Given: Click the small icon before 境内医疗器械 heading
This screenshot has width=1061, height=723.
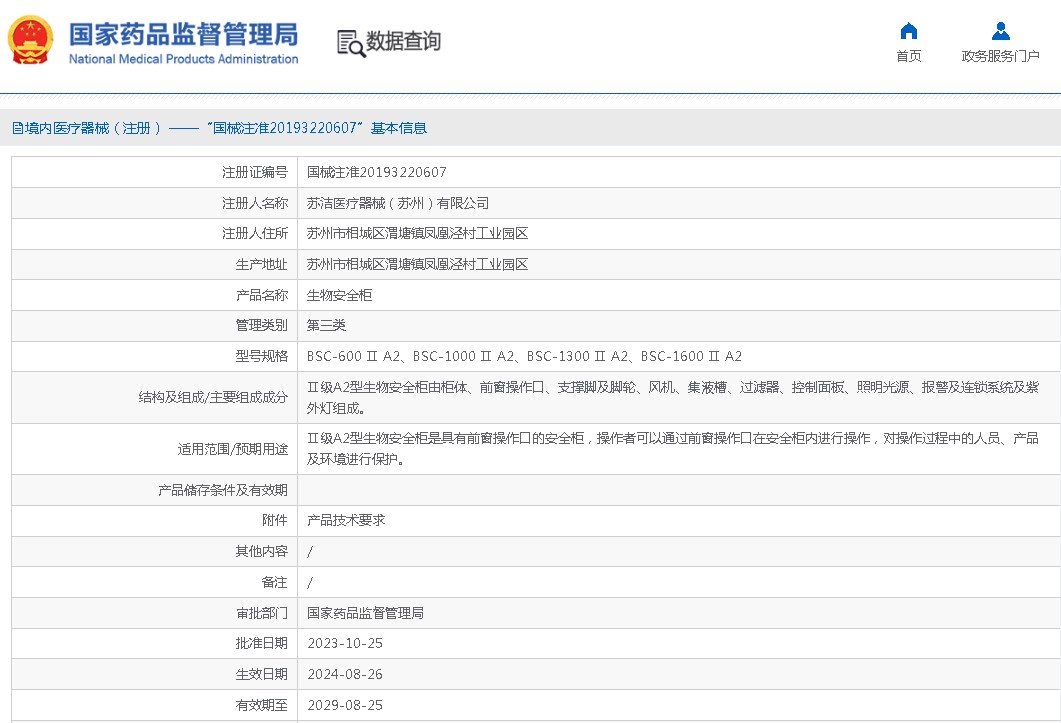Looking at the screenshot, I should (x=17, y=128).
